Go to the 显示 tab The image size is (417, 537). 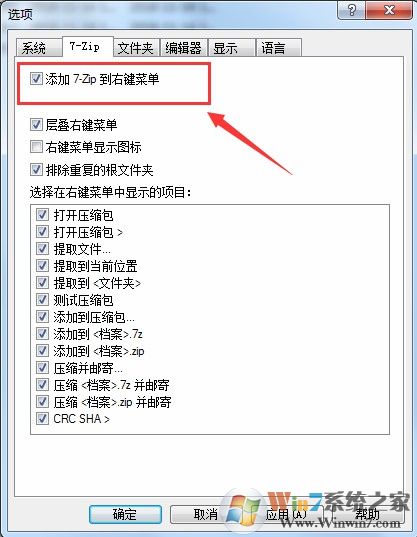(232, 48)
